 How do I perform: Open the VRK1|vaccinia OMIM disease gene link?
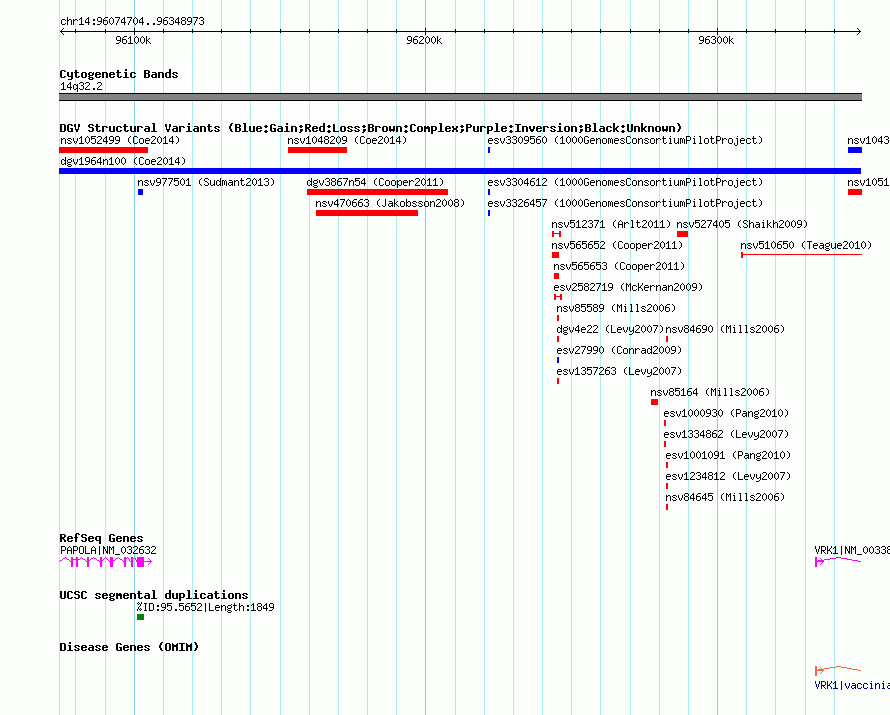click(x=851, y=685)
